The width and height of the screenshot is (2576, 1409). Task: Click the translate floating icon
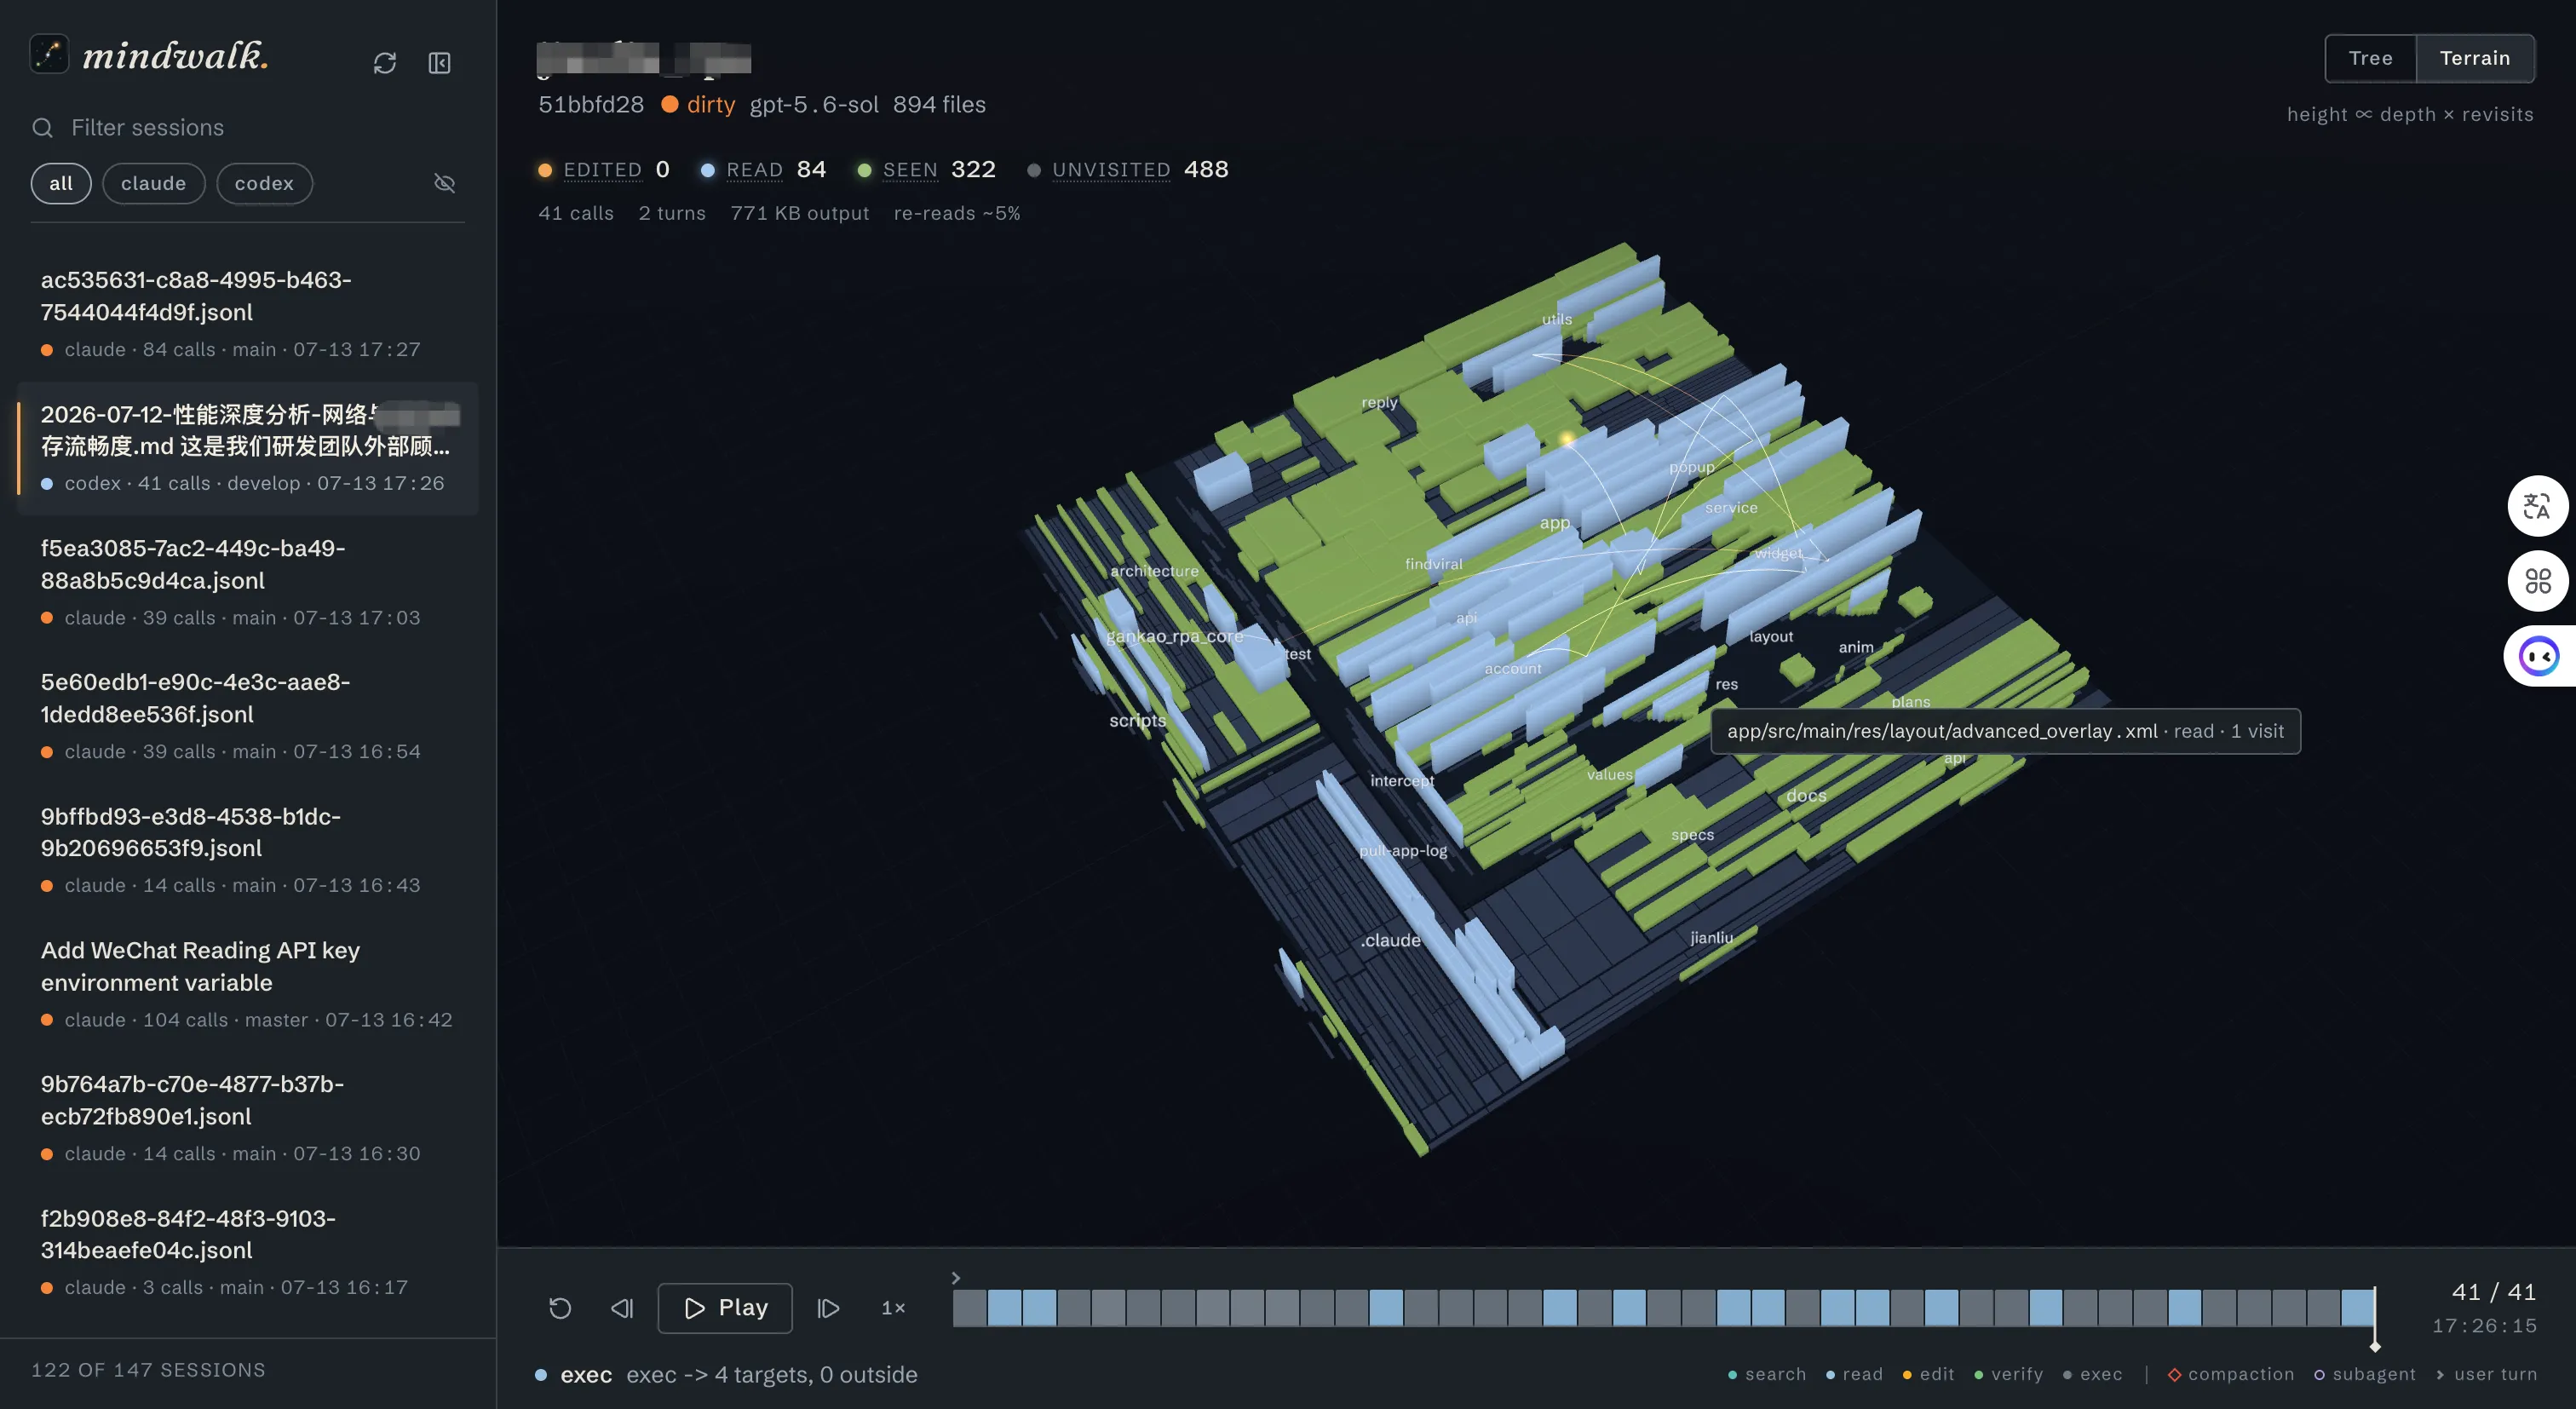pos(2537,506)
